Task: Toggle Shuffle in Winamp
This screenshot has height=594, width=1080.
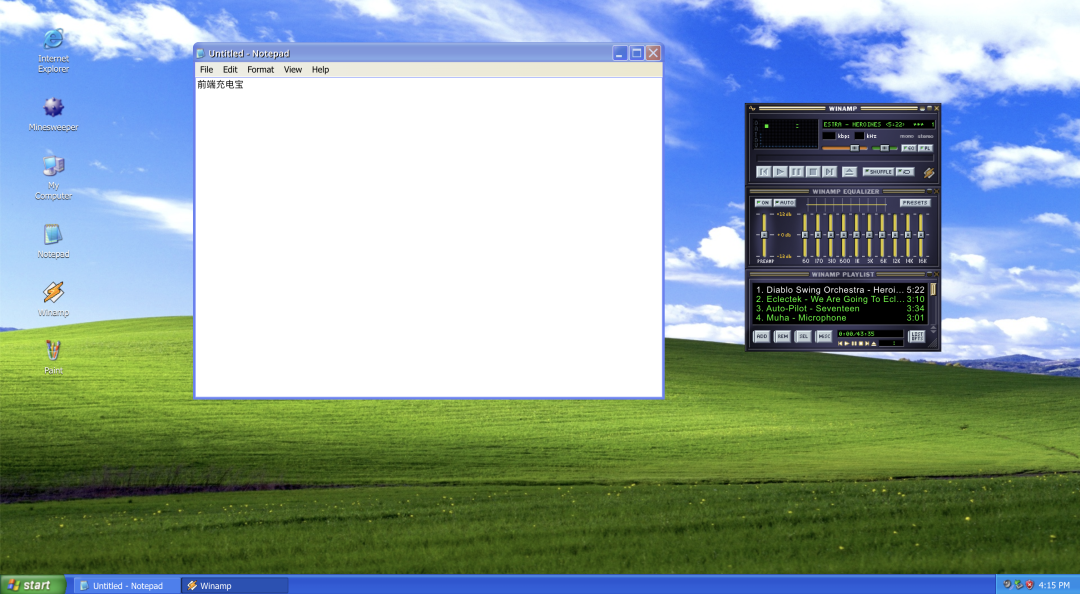Action: 878,172
